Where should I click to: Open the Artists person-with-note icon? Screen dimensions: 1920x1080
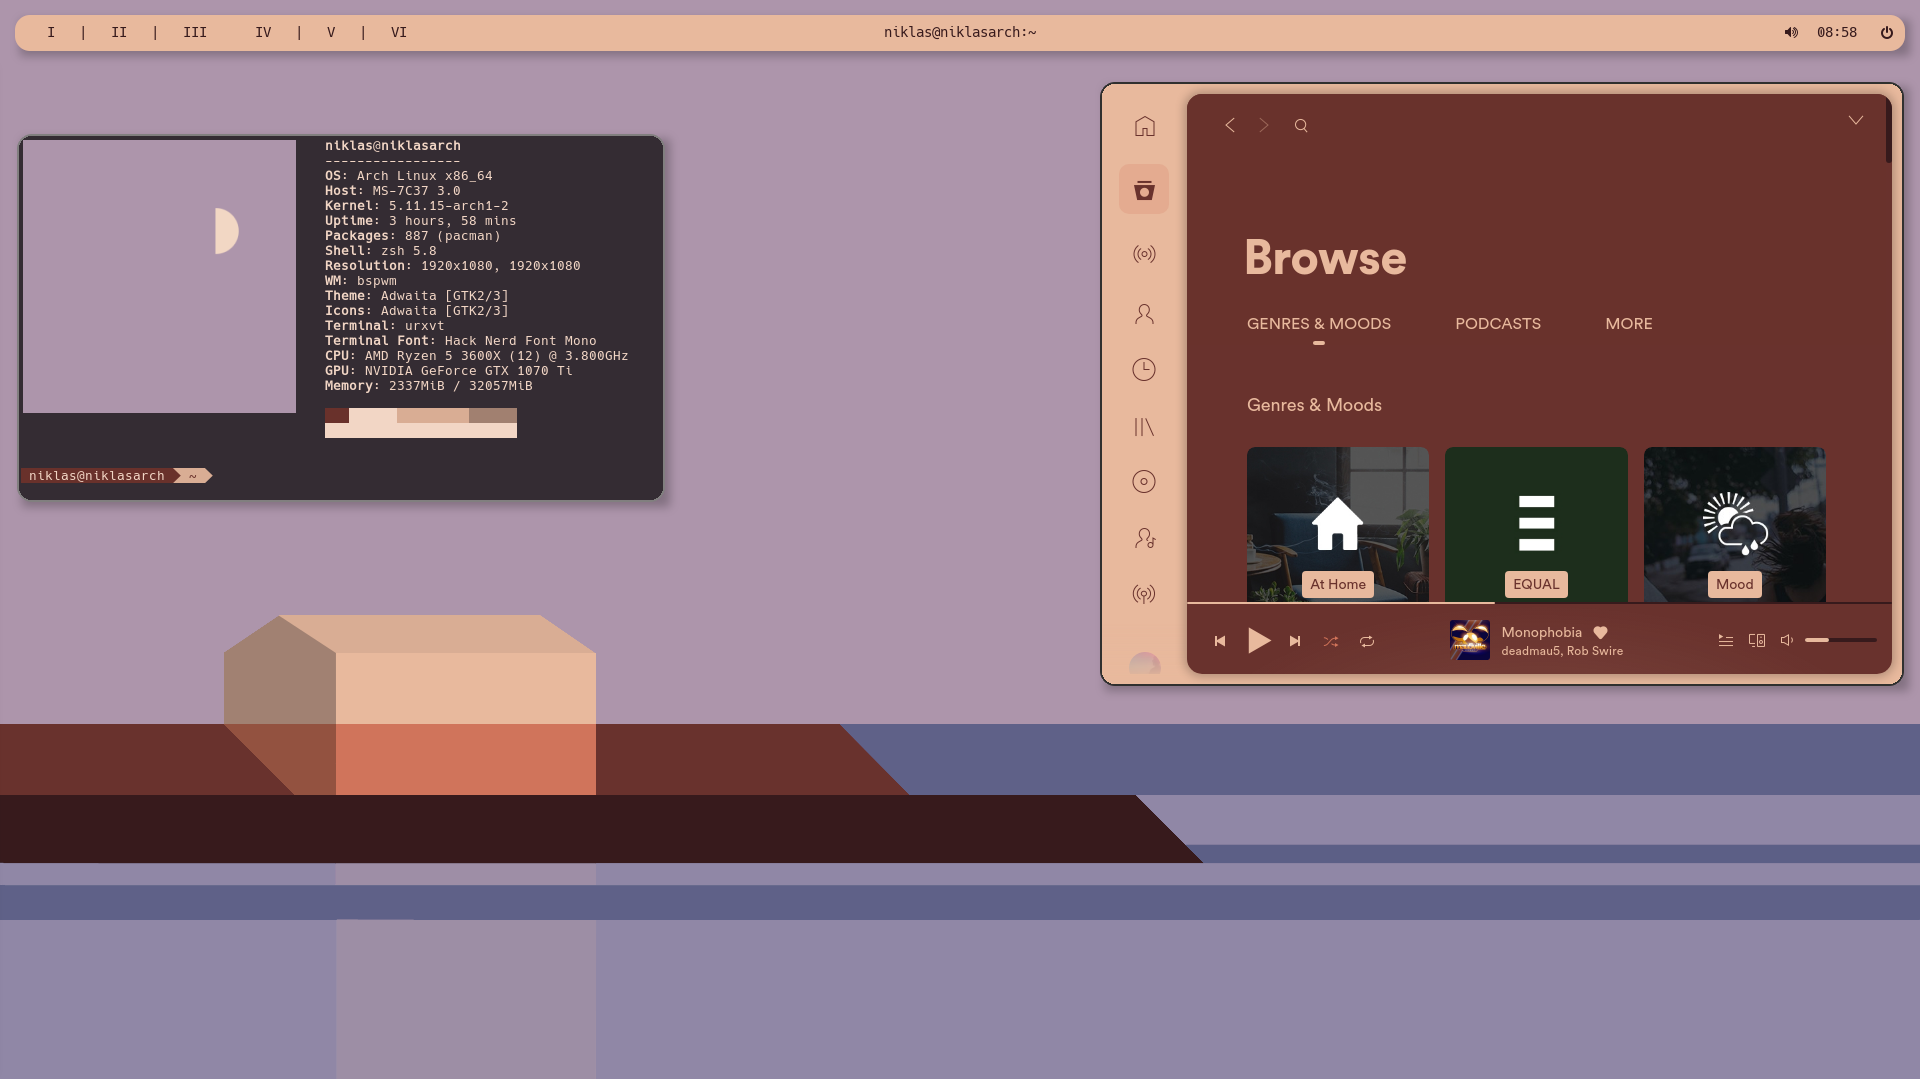tap(1144, 538)
